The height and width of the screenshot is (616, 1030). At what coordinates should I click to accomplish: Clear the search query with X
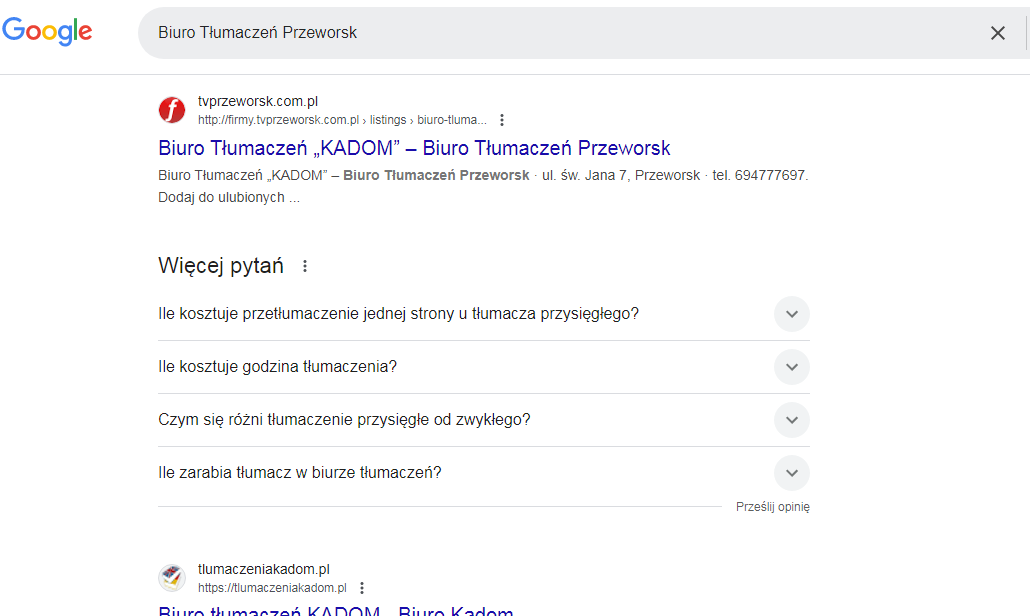pos(997,33)
